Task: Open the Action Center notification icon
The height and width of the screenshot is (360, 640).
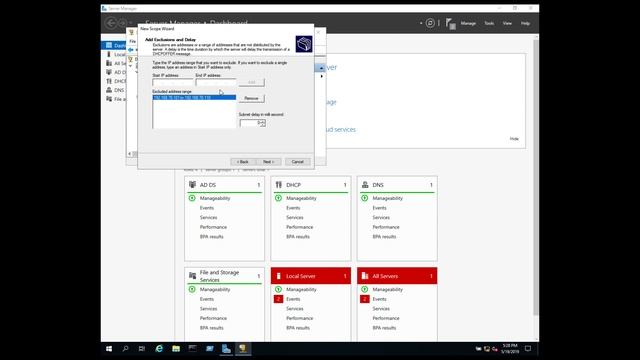Action: (x=528, y=349)
